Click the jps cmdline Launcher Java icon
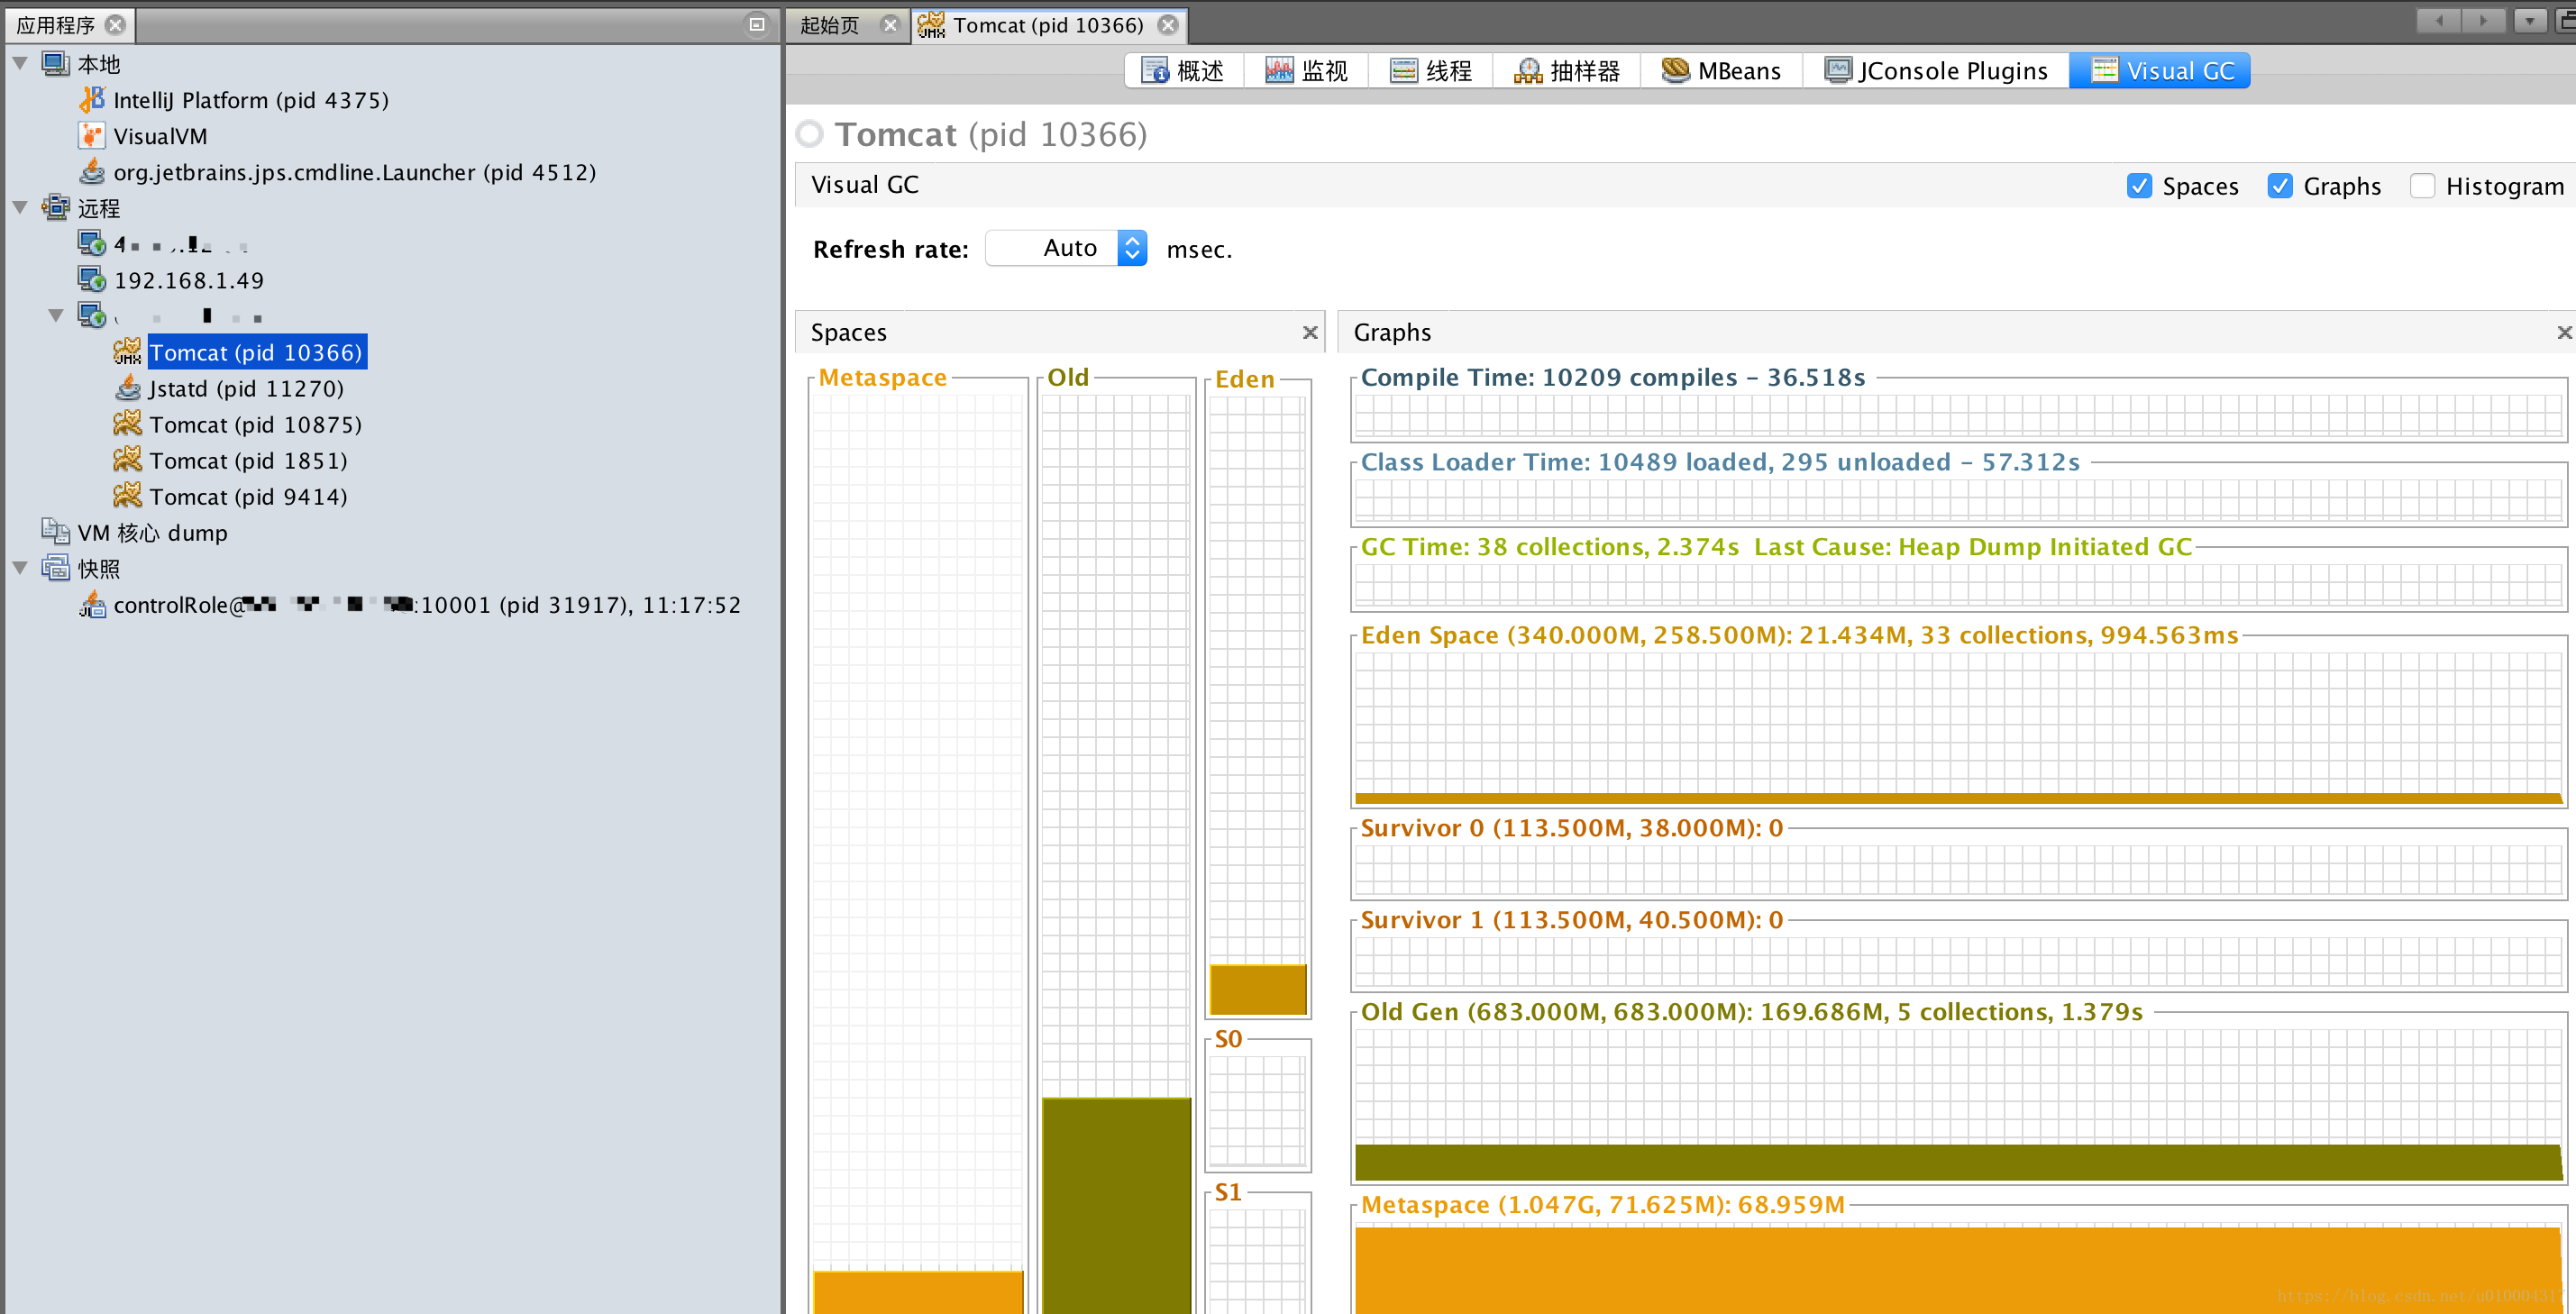Image resolution: width=2576 pixels, height=1314 pixels. pyautogui.click(x=92, y=171)
